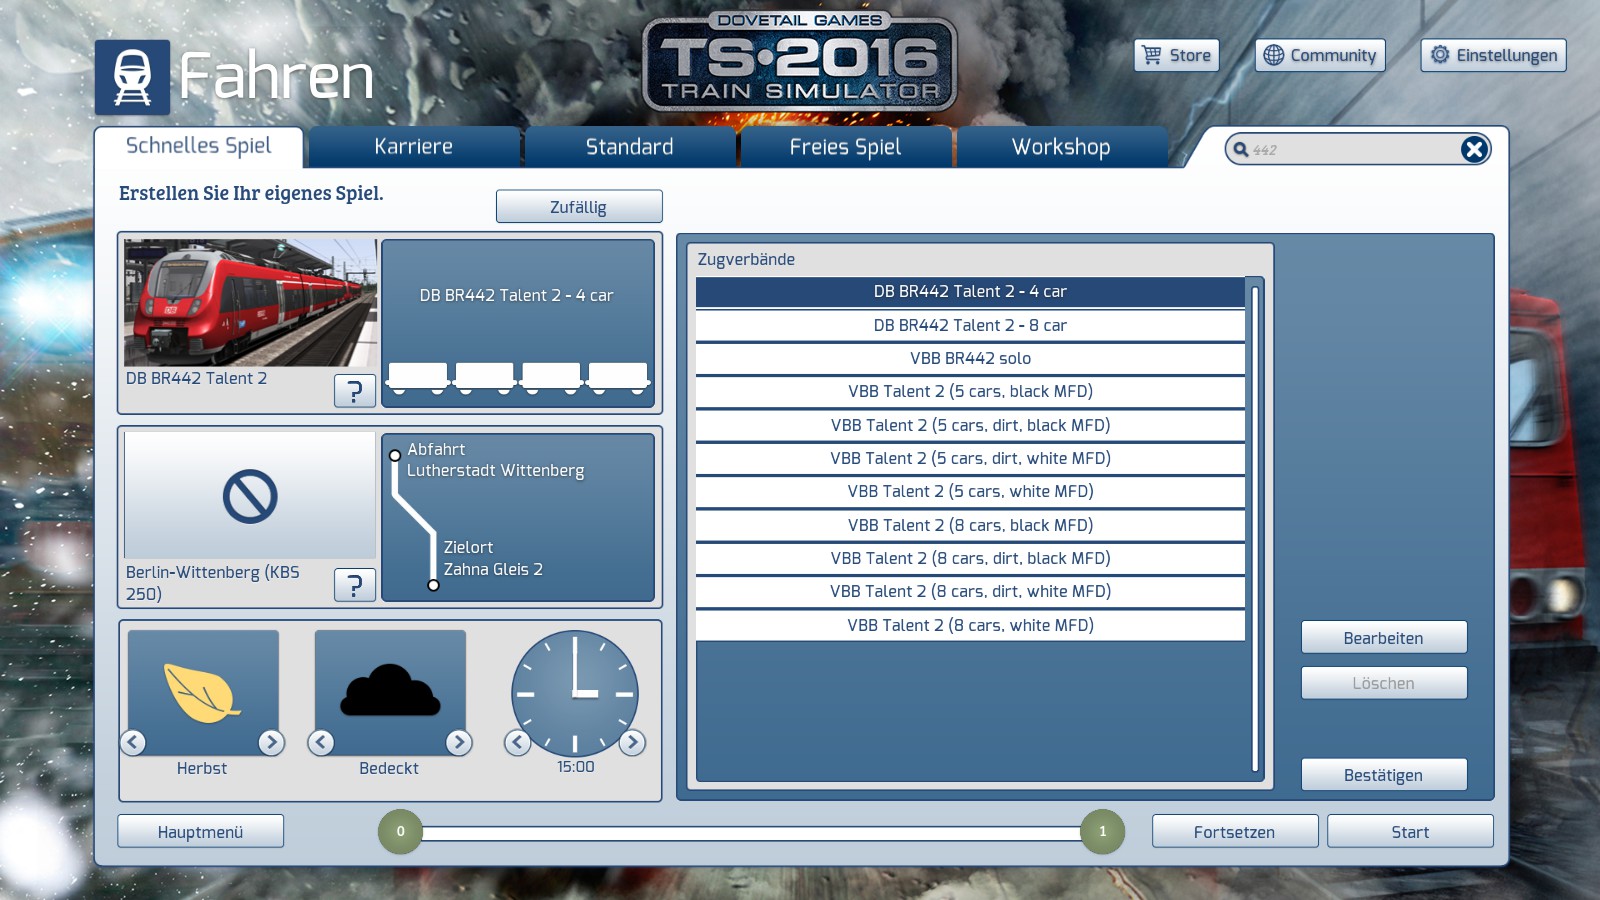Select consist DB BR442 Talent 2 - 4 car
The image size is (1600, 900).
click(x=970, y=292)
